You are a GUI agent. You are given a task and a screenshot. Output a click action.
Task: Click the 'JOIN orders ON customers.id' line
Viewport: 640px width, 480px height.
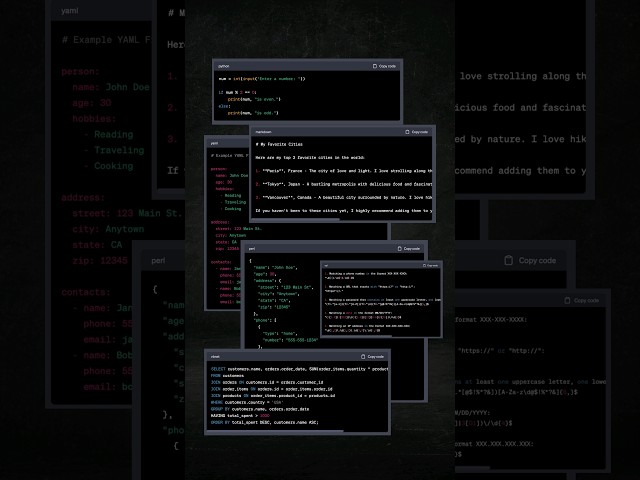coord(267,382)
